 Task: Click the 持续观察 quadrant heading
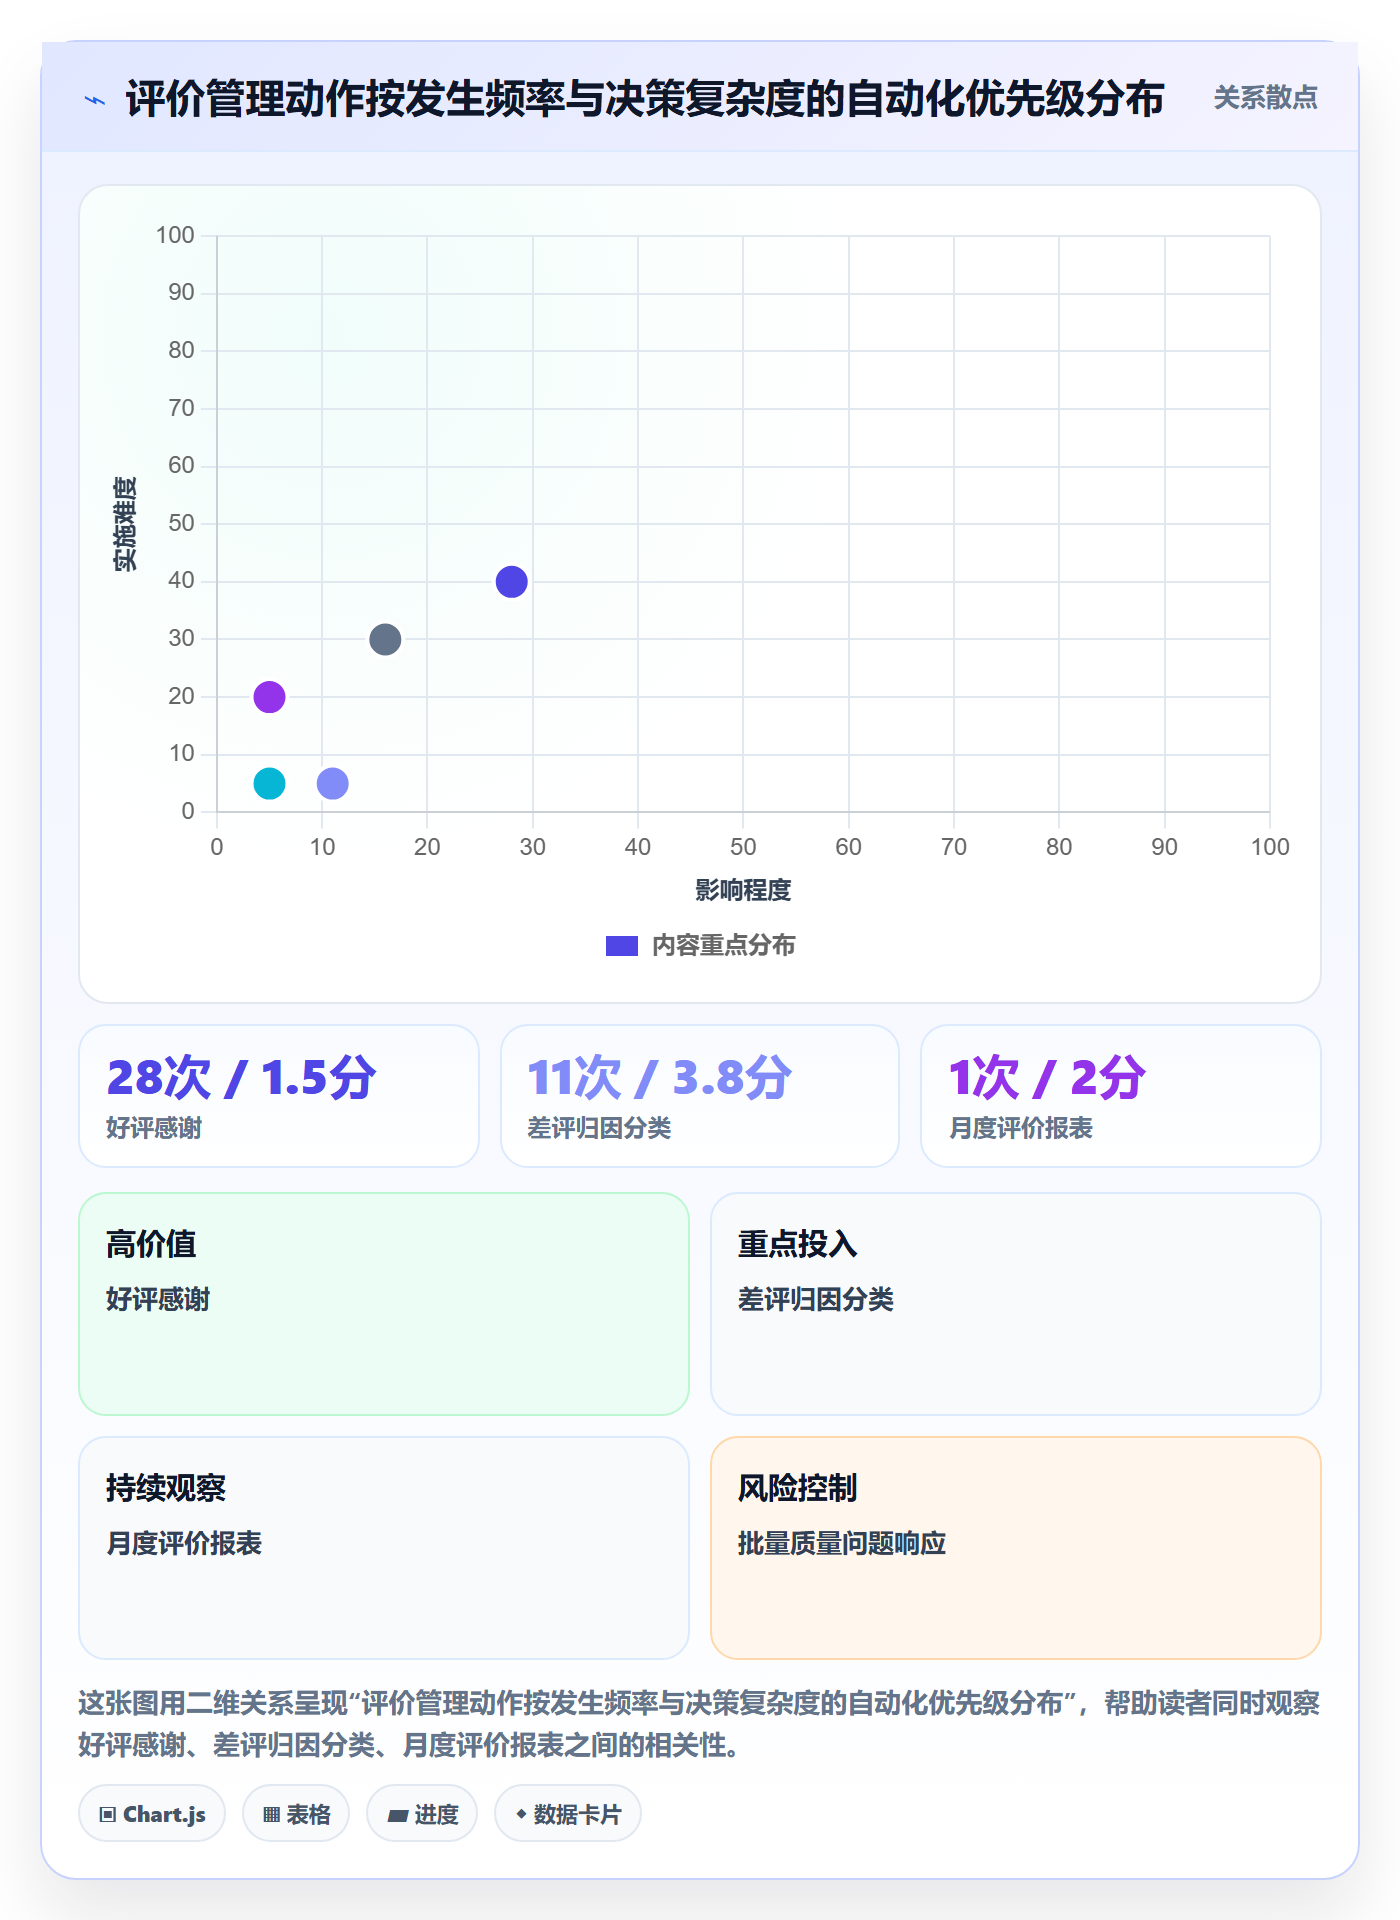166,1488
